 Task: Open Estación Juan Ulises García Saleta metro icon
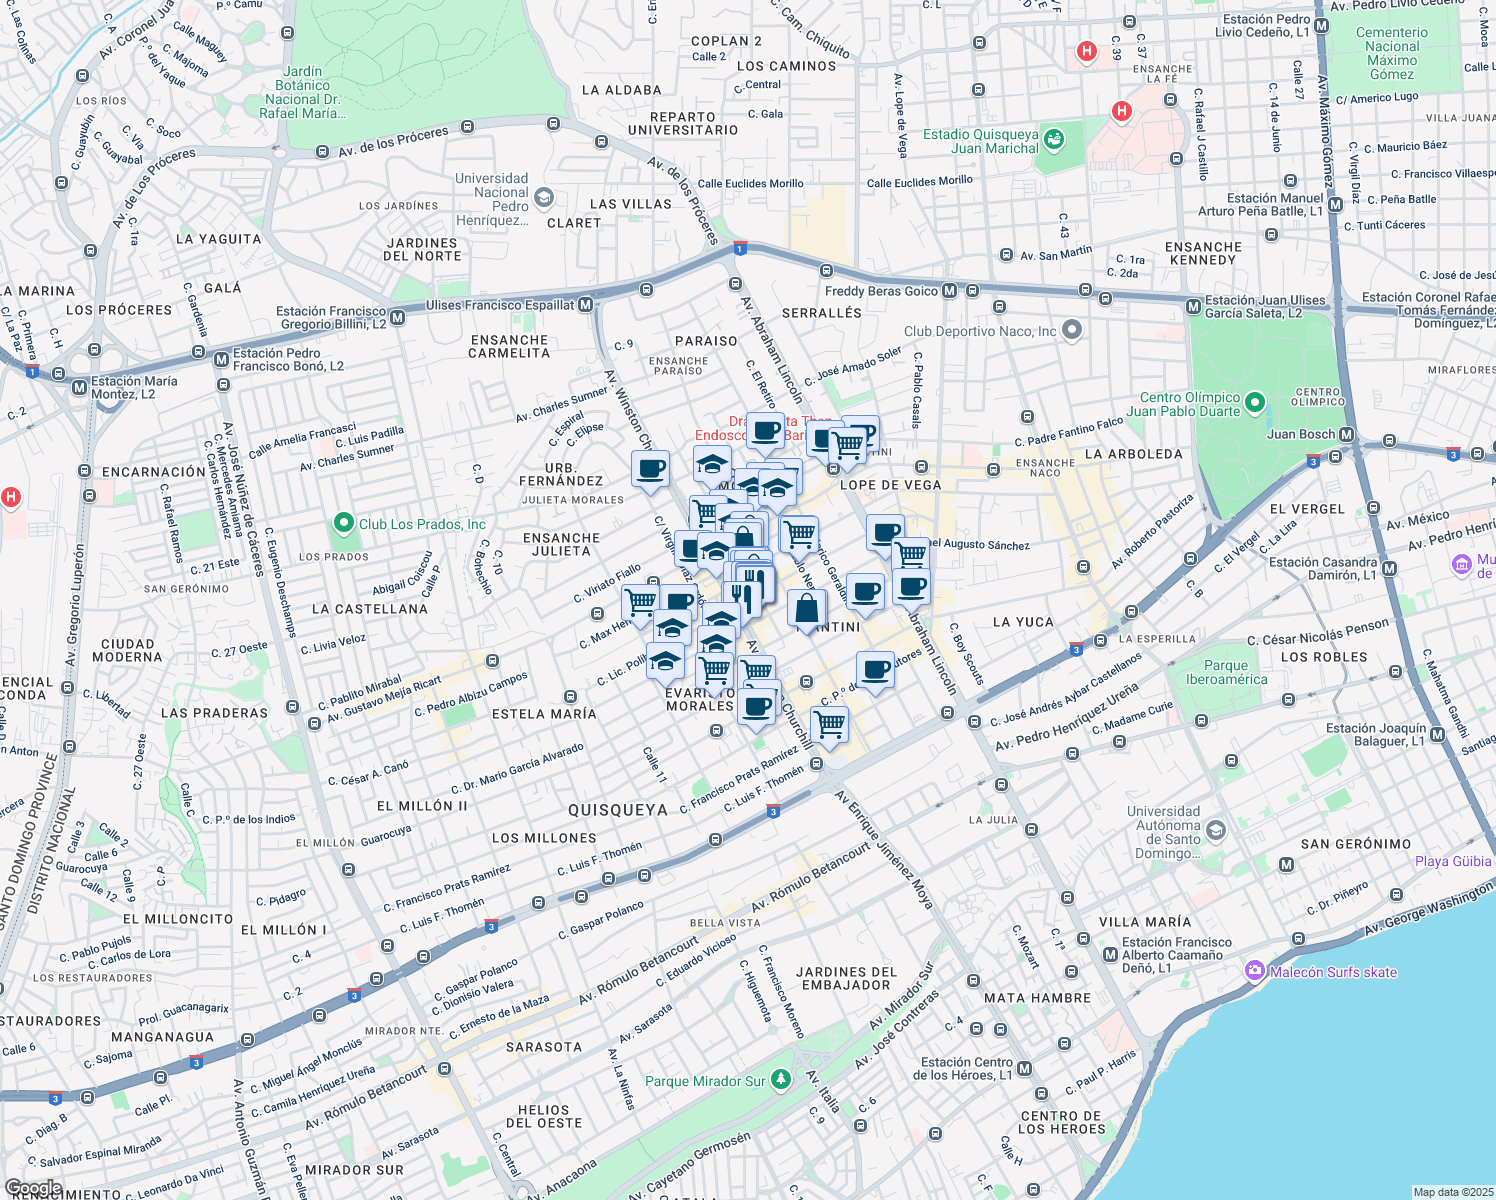click(x=1193, y=306)
